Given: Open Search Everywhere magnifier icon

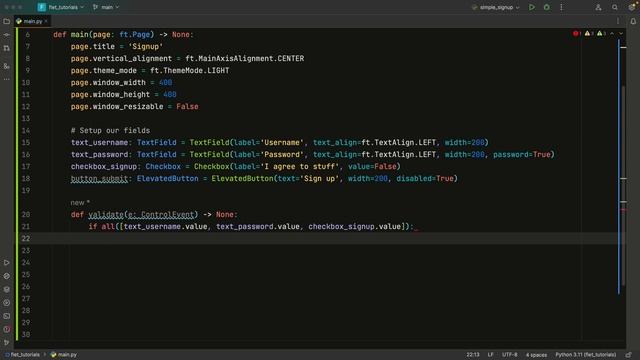Looking at the screenshot, I should [615, 7].
